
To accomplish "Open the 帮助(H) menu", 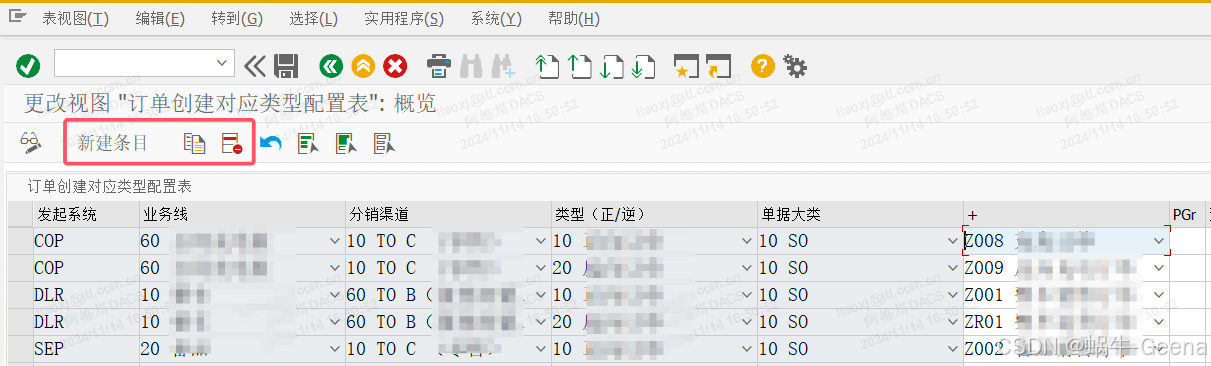I will (574, 19).
